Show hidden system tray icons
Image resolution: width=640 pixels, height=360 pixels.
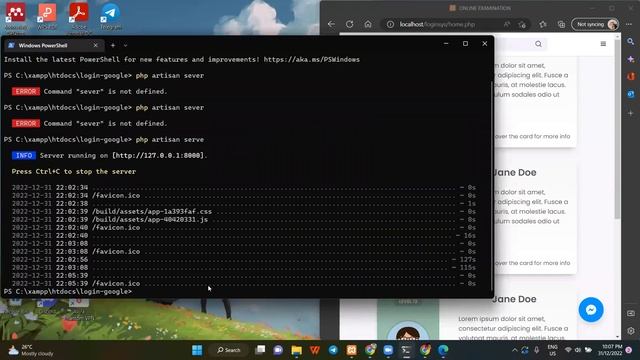coord(514,350)
